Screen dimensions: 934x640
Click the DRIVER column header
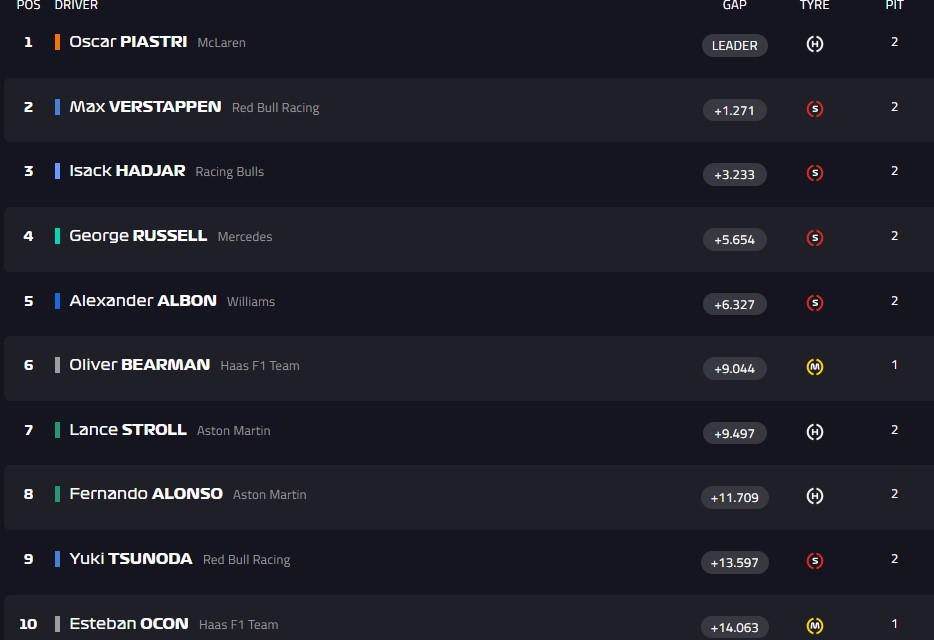click(x=76, y=5)
